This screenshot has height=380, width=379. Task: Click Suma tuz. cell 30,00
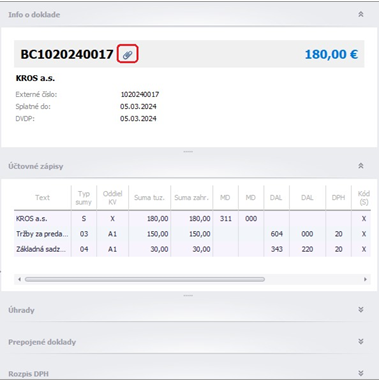tap(149, 249)
